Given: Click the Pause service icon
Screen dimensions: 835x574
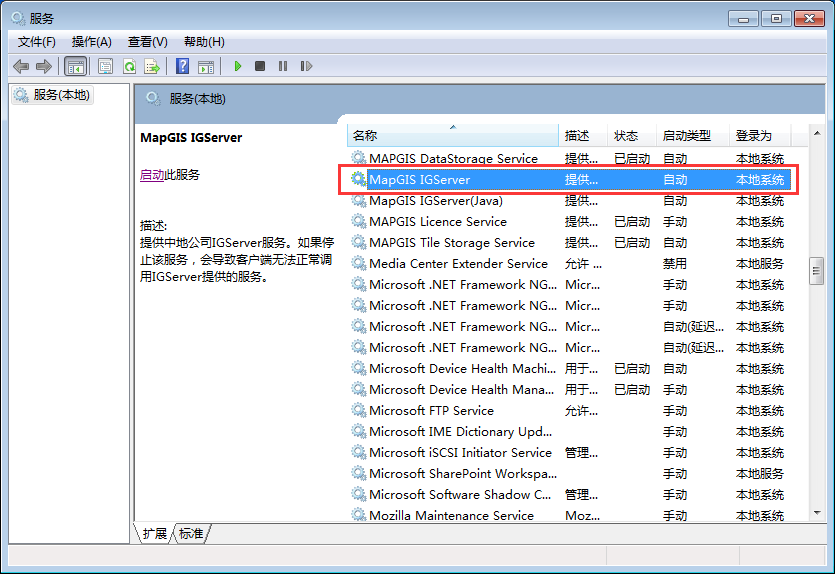Looking at the screenshot, I should [x=283, y=66].
